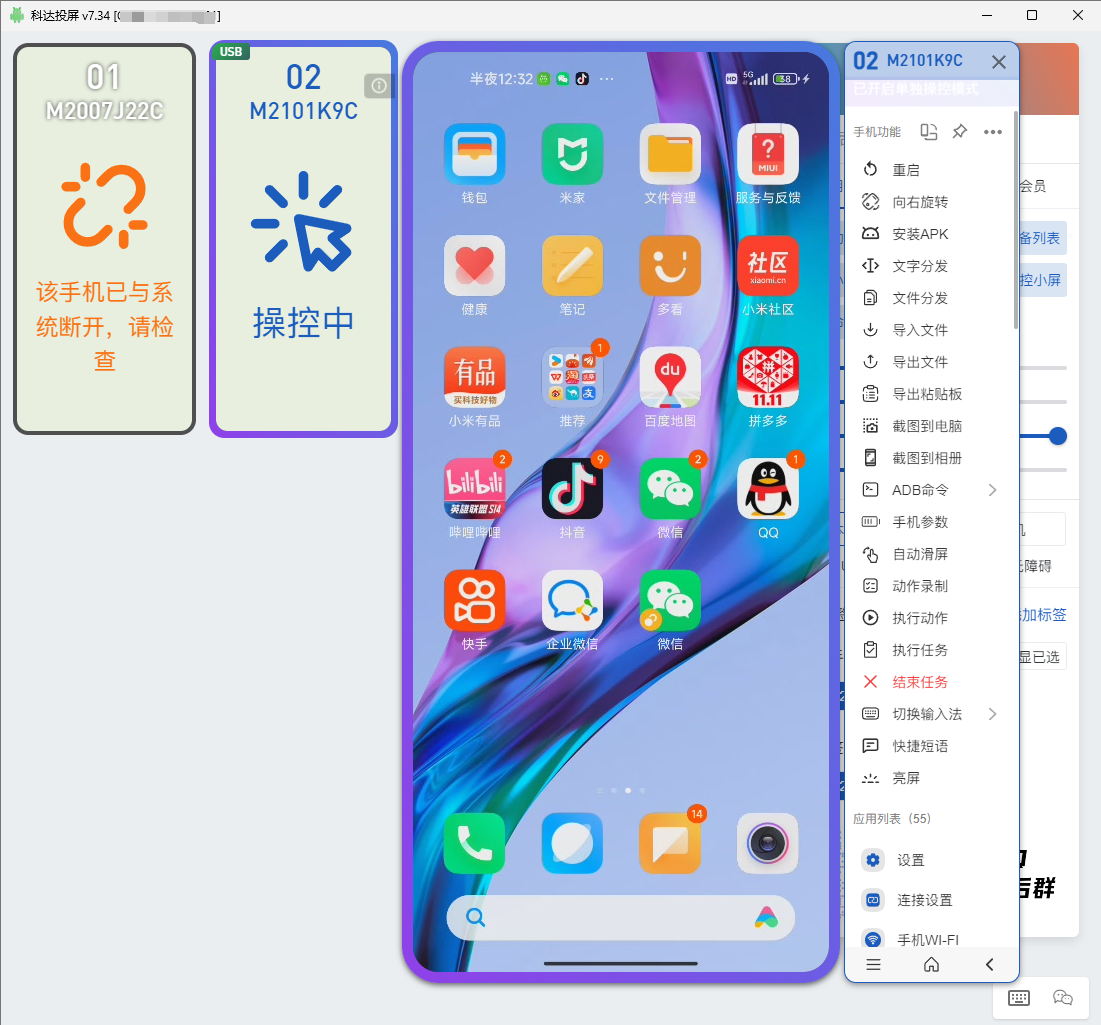Expand the 切换输入法 submenu

[992, 714]
